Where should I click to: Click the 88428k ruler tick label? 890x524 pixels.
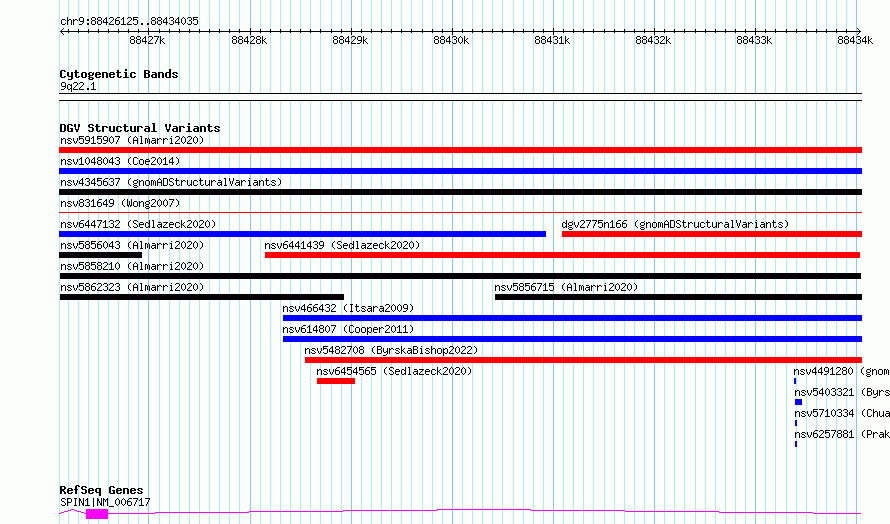coord(249,40)
